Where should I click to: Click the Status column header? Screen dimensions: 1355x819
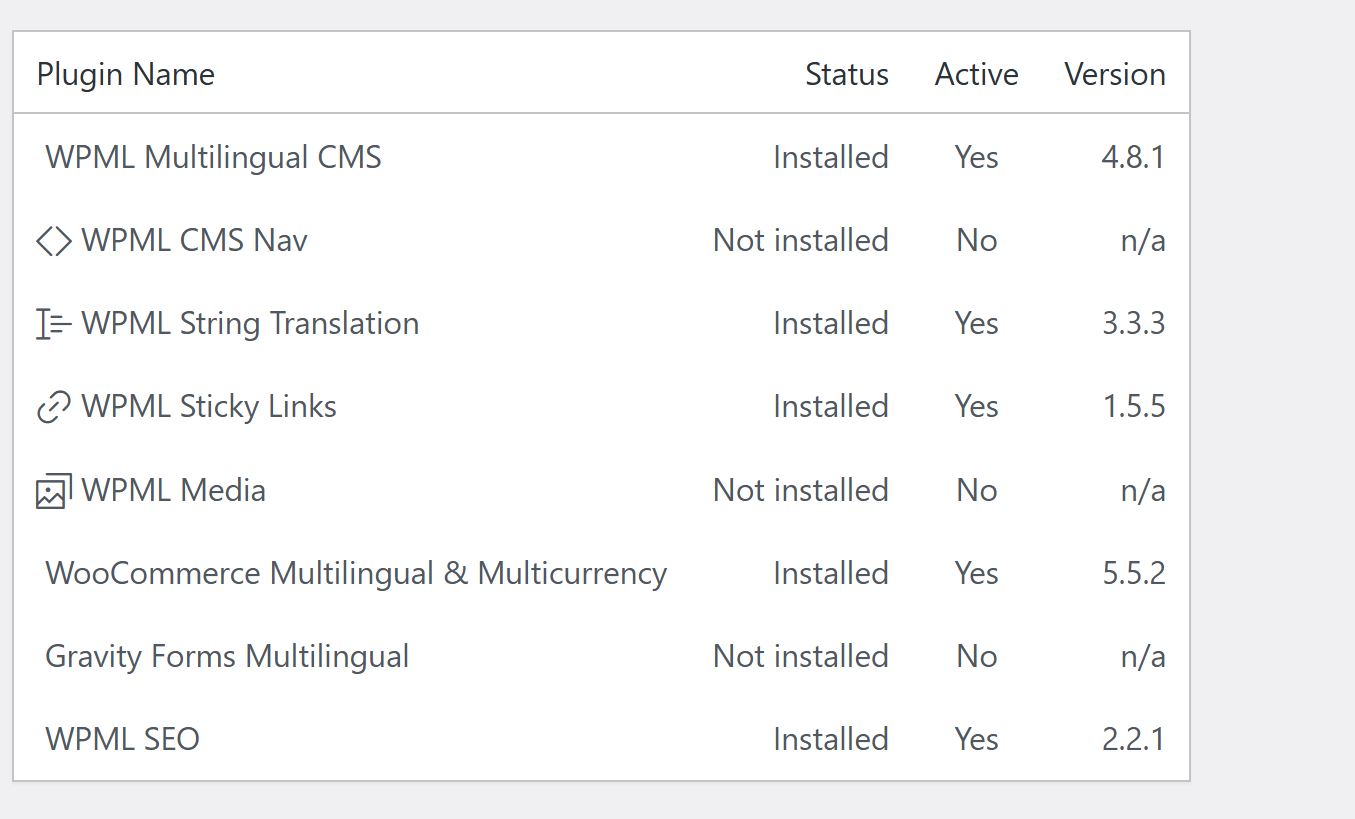847,75
